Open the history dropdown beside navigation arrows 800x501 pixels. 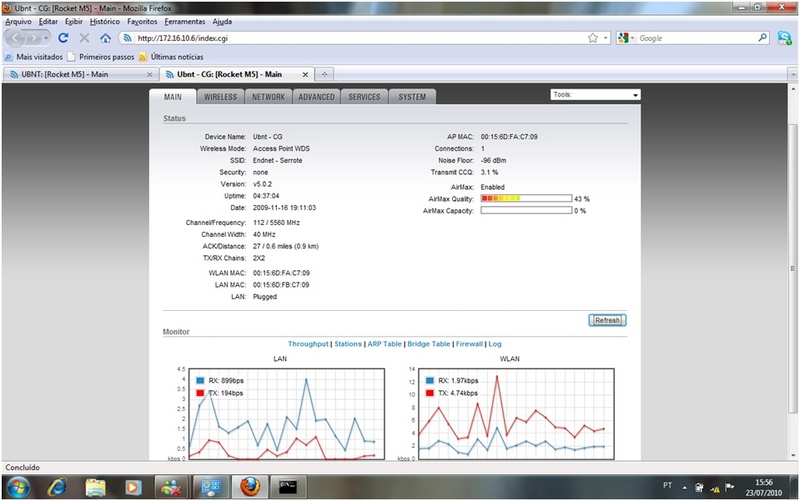[46, 38]
